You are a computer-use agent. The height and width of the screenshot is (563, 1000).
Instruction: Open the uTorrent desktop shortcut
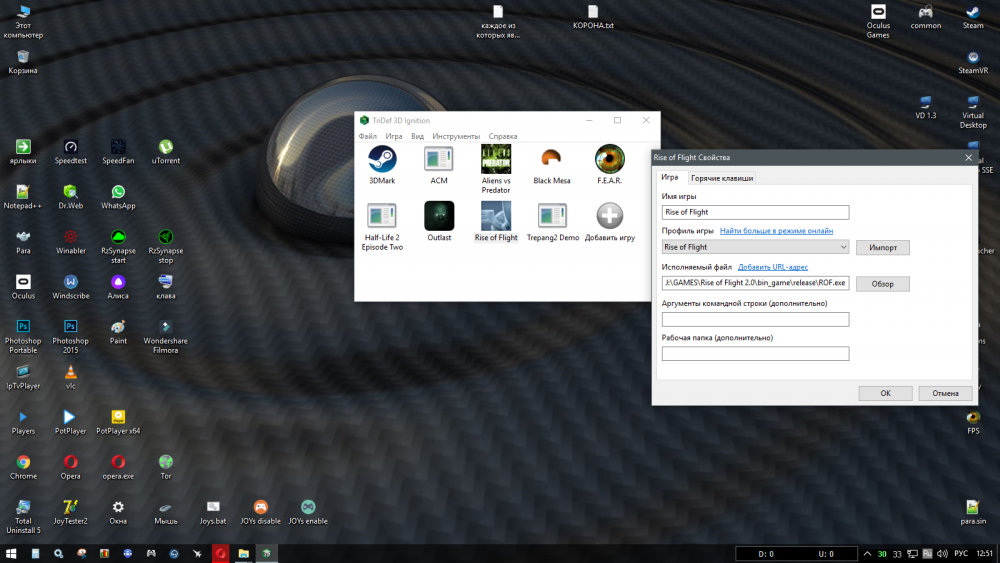coord(166,147)
